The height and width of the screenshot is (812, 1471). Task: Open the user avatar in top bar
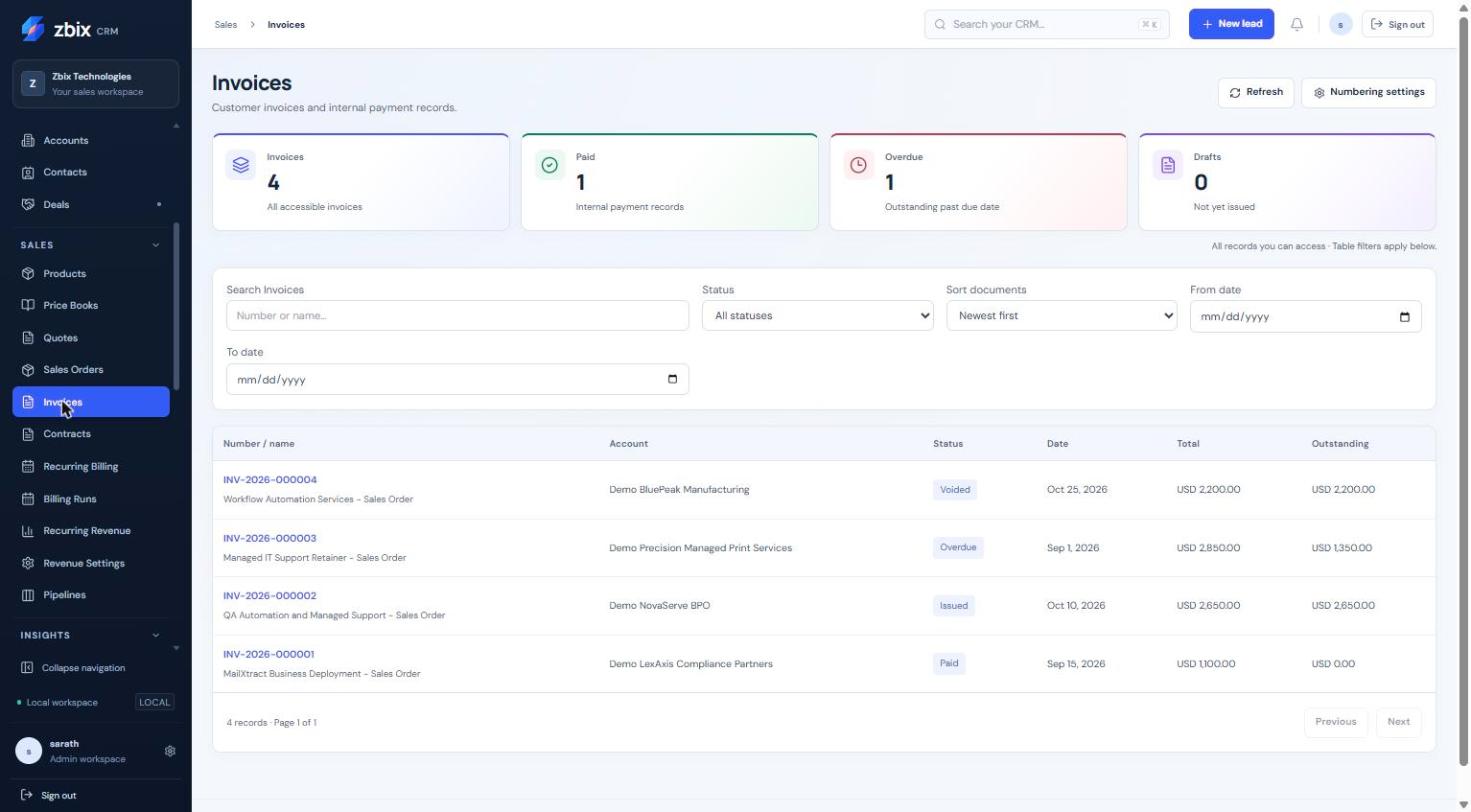[x=1341, y=24]
